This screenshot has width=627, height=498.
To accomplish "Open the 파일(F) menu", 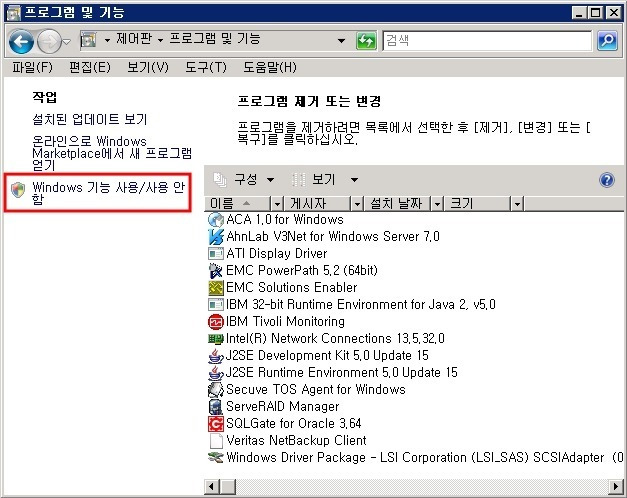I will pyautogui.click(x=32, y=67).
